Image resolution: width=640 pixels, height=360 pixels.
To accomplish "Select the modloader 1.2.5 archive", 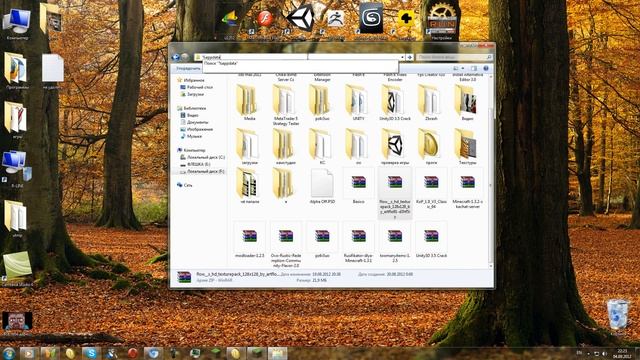I will pyautogui.click(x=249, y=240).
